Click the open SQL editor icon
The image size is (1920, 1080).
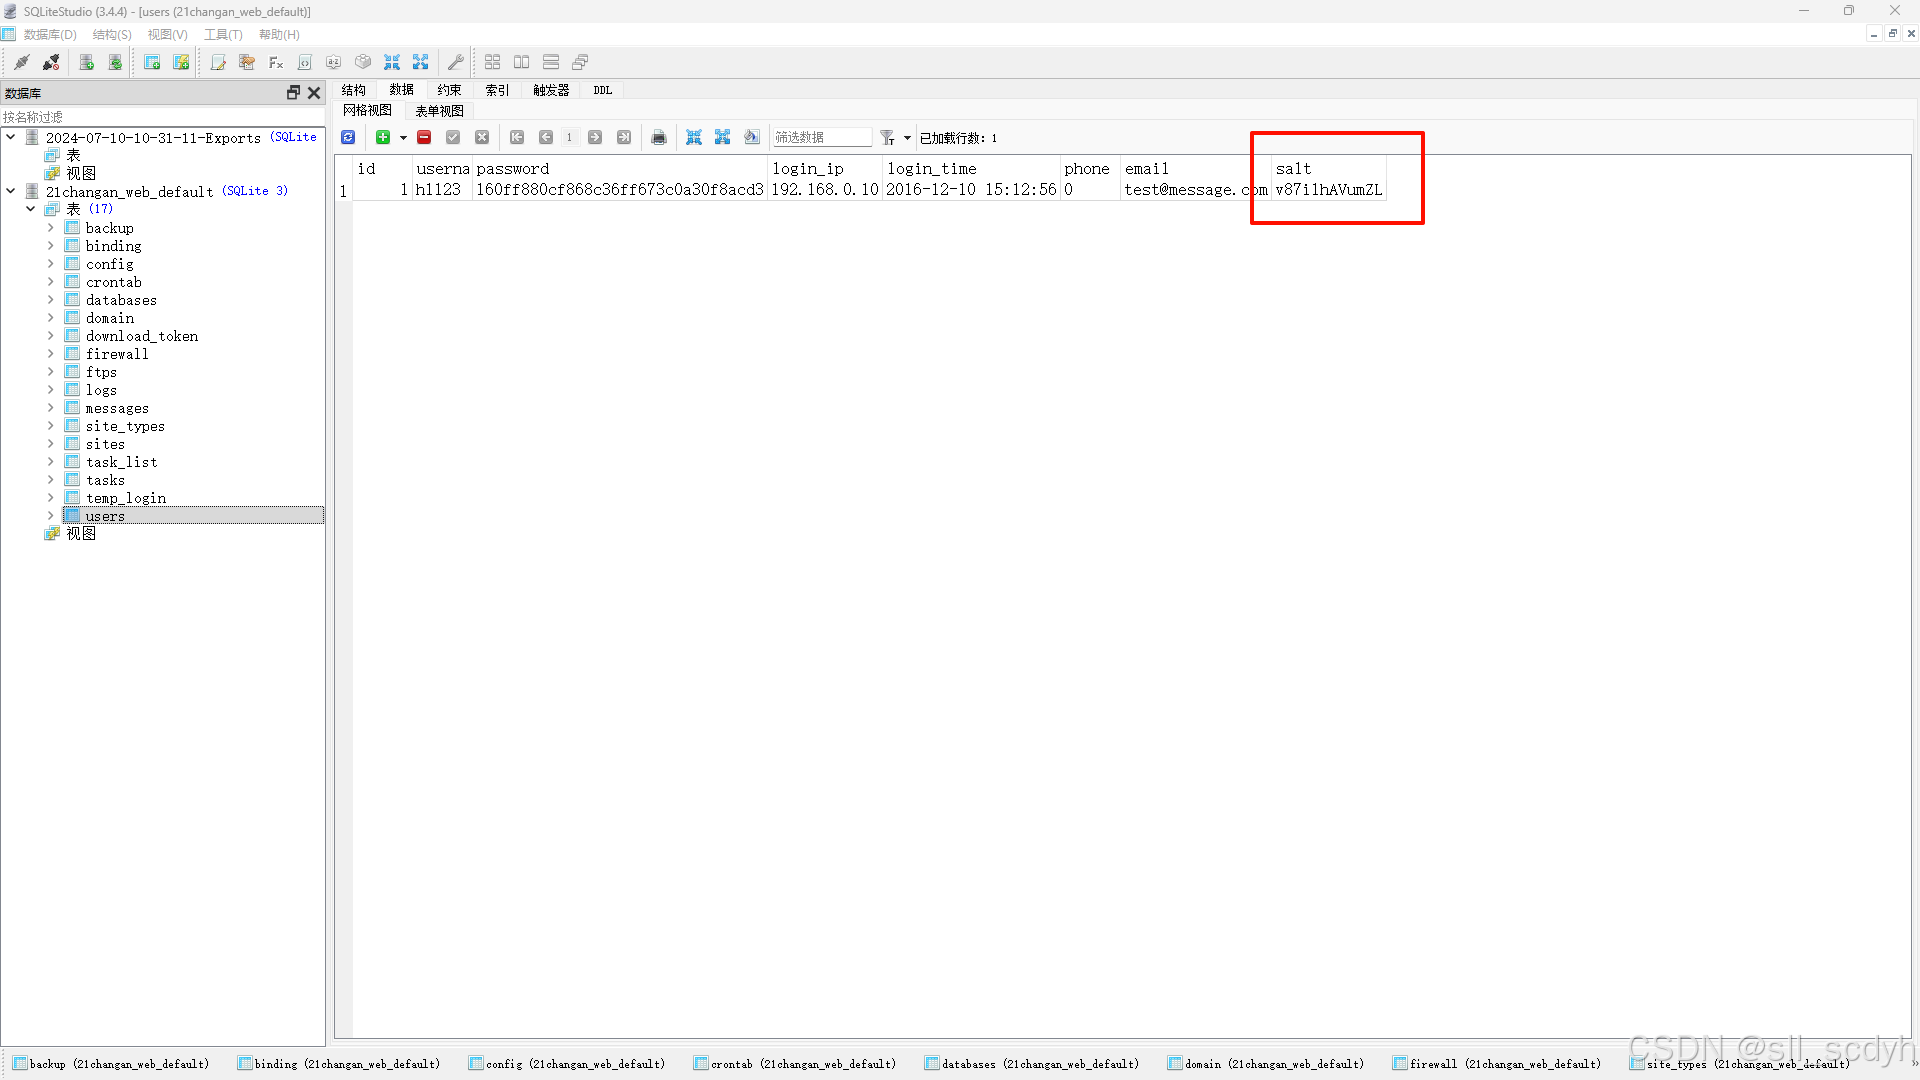pyautogui.click(x=218, y=62)
